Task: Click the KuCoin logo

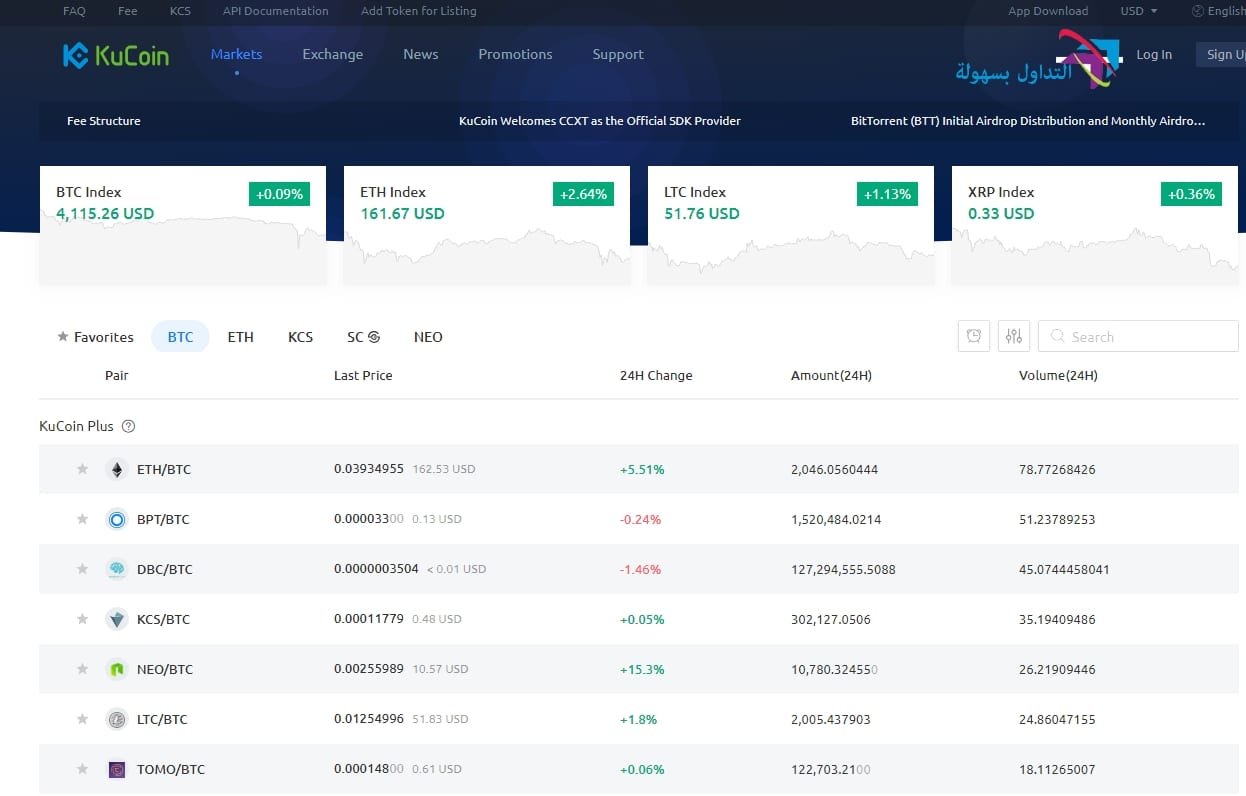Action: tap(115, 55)
